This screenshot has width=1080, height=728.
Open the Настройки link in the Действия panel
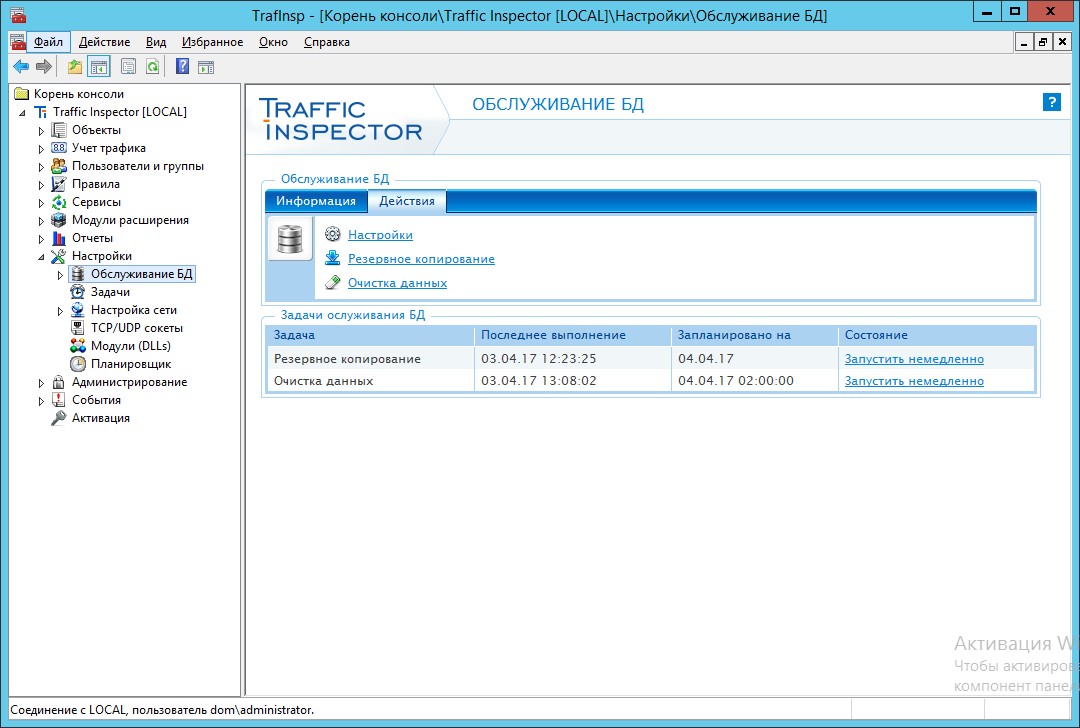(x=380, y=235)
